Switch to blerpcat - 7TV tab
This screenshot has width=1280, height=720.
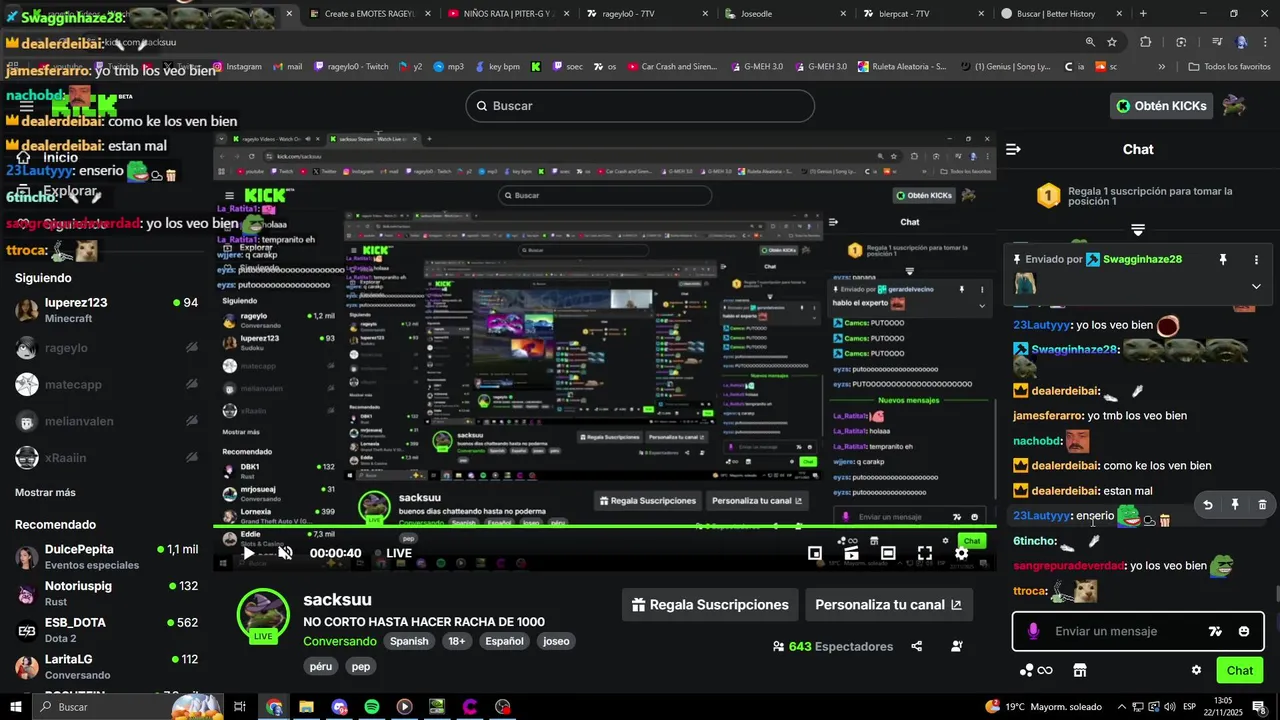coord(923,14)
